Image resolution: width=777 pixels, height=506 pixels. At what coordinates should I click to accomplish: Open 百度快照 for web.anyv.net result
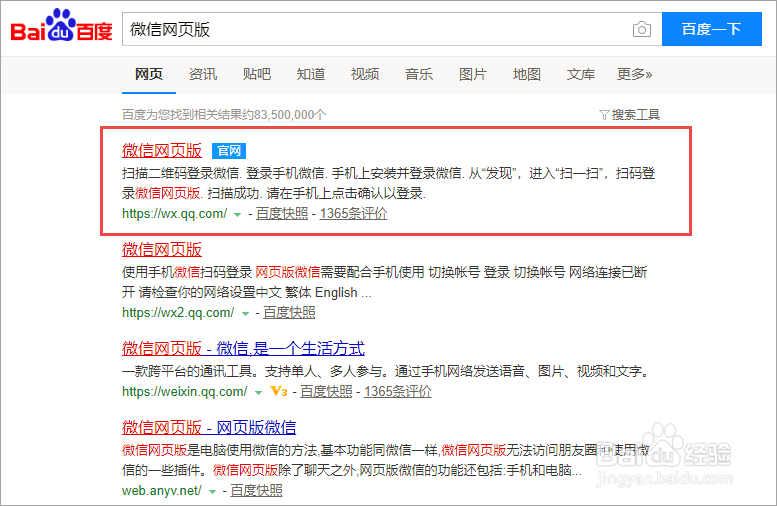point(256,491)
